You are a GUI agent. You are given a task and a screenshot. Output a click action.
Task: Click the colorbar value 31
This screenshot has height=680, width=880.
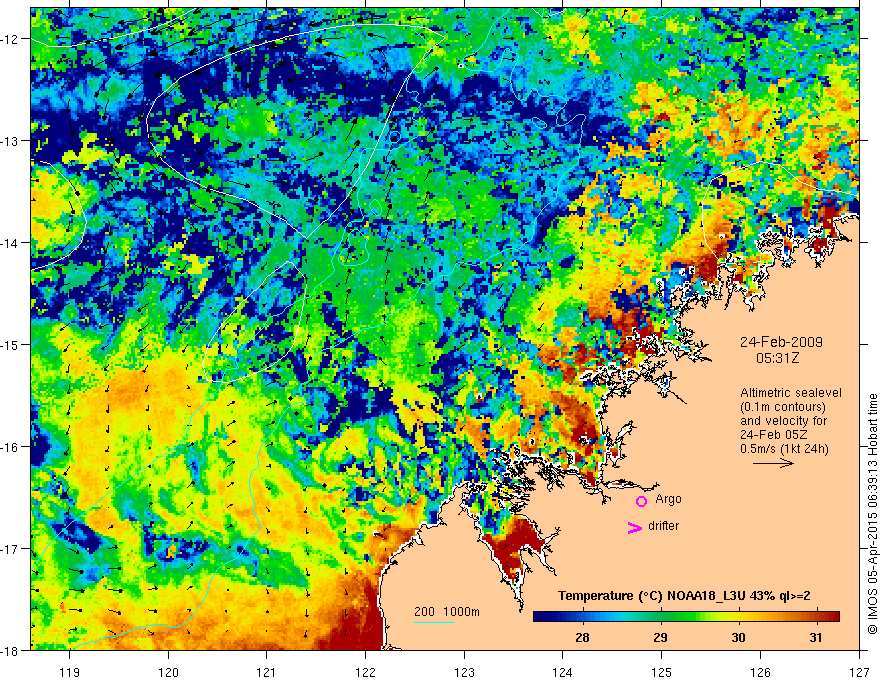coord(817,637)
